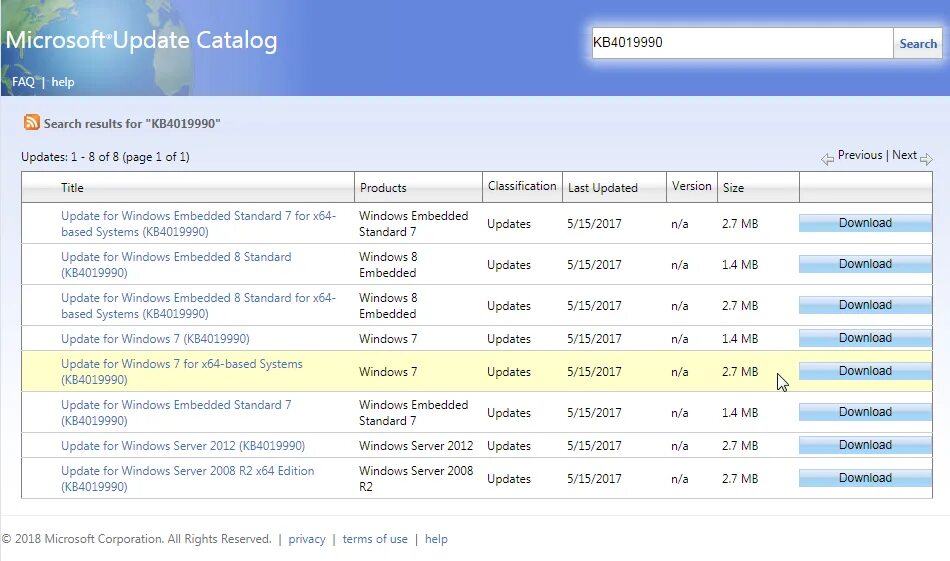Open Update for Windows Server 2012 title
The width and height of the screenshot is (950, 561).
click(x=183, y=446)
